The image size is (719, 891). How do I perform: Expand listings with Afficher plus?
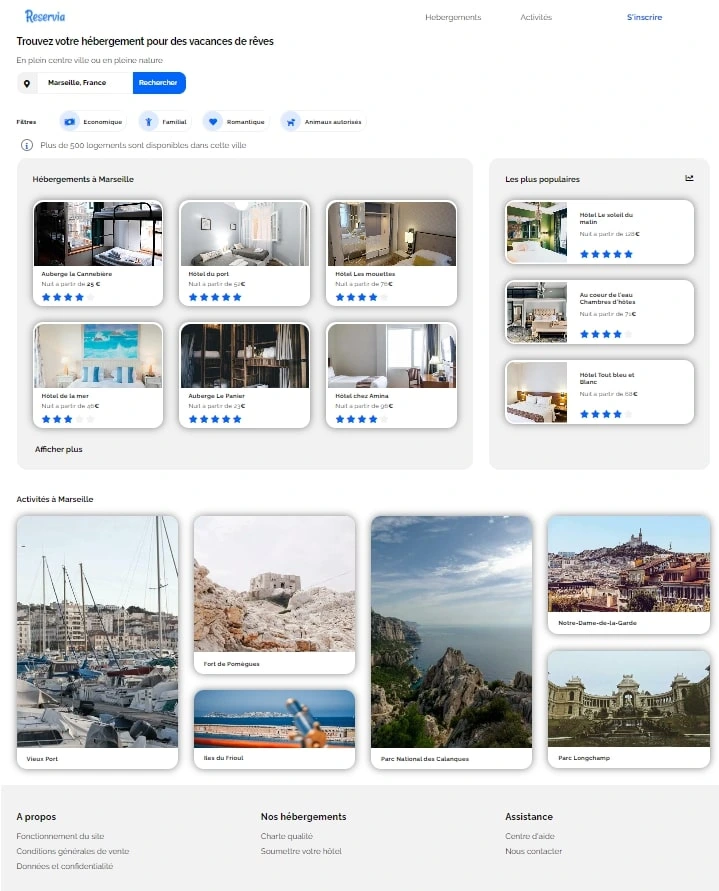point(59,450)
